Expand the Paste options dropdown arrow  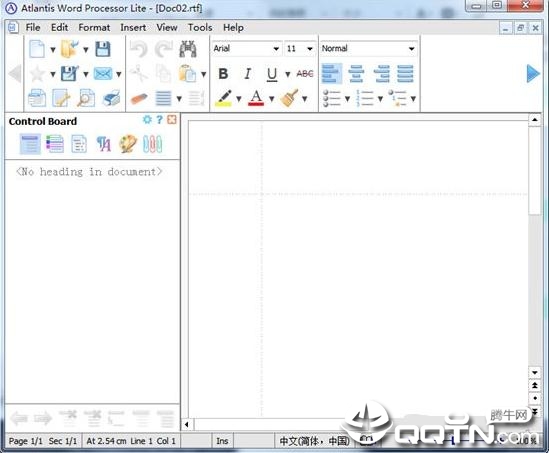point(203,74)
